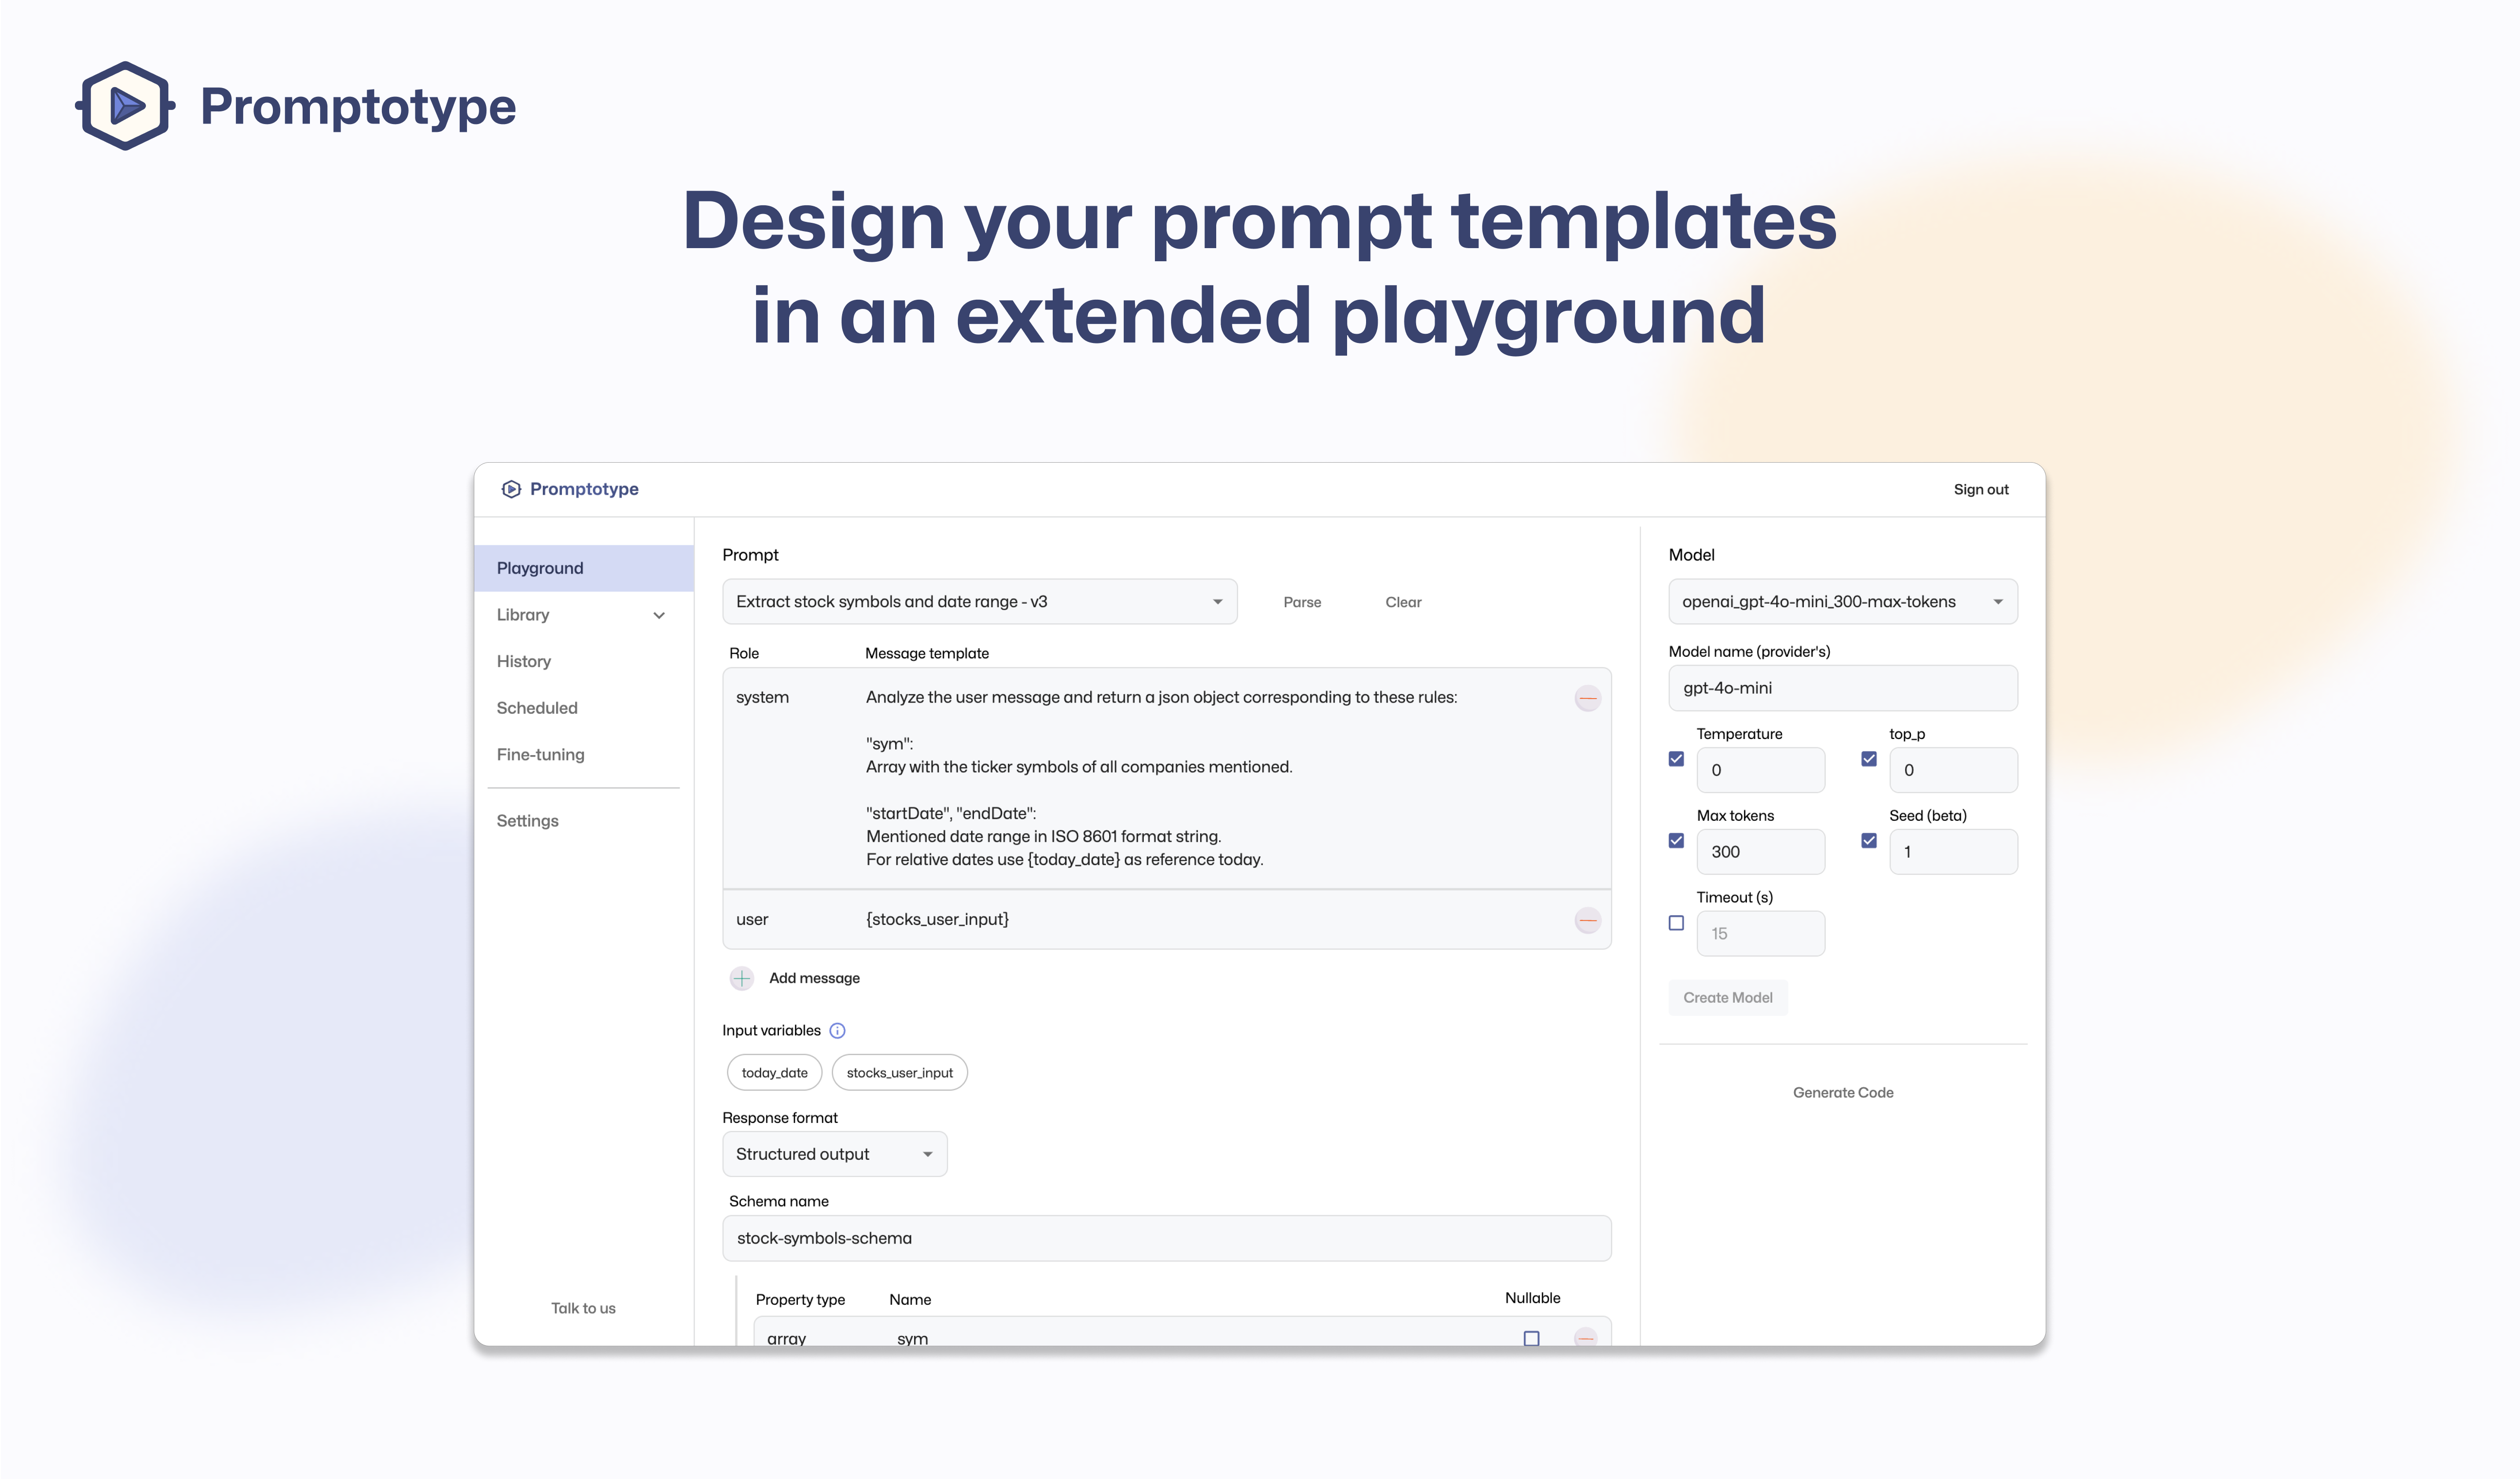Expand the Library chevron in sidebar
This screenshot has width=2520, height=1479.
point(659,615)
